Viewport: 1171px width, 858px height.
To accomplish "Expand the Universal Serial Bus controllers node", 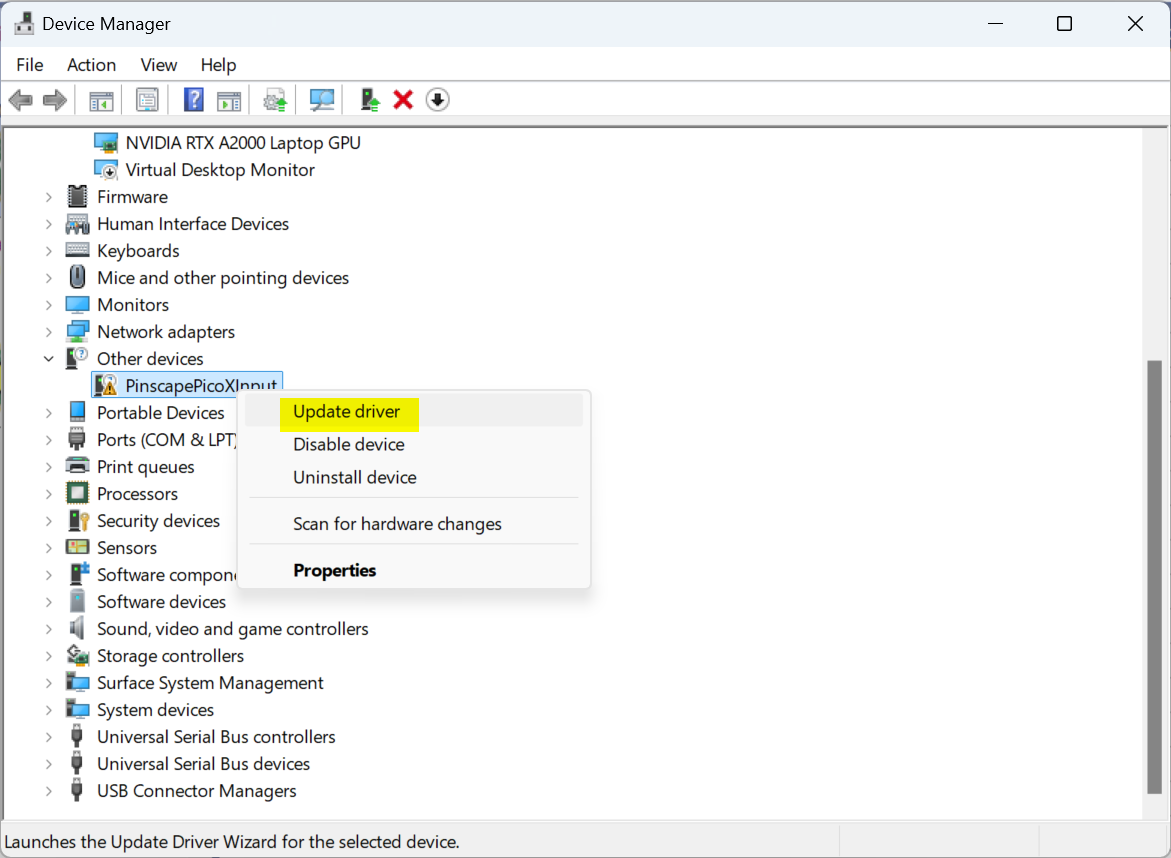I will point(49,737).
